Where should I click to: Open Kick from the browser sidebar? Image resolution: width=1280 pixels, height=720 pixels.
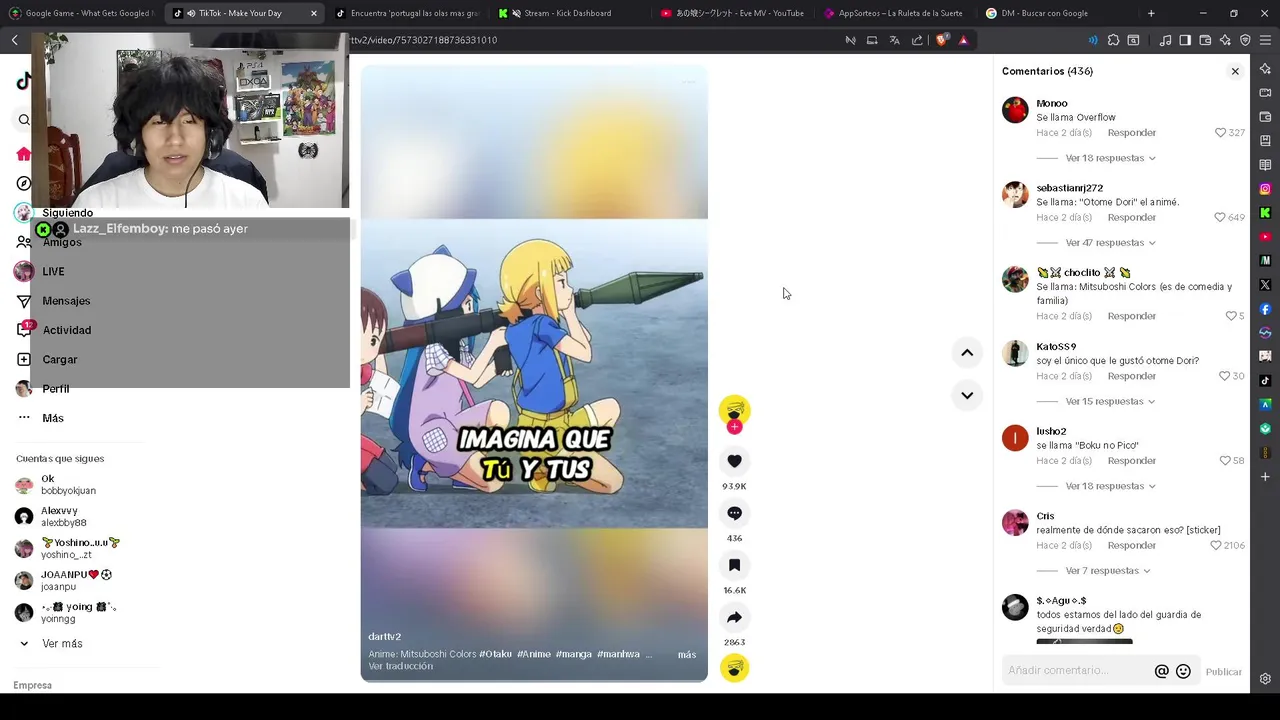(1265, 213)
